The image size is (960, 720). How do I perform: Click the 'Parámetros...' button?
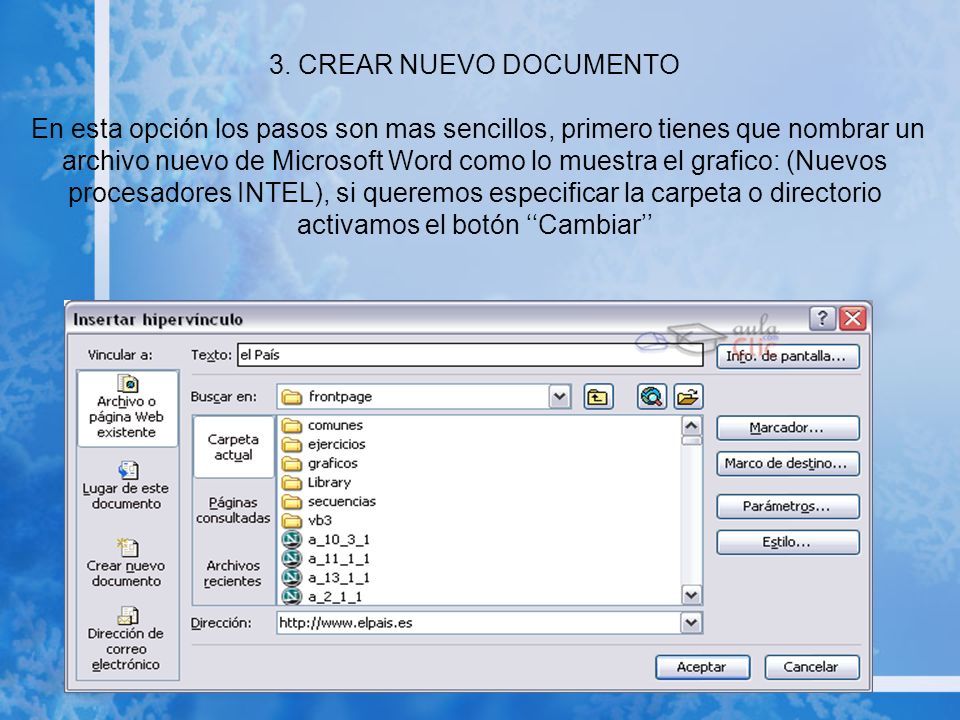[x=788, y=506]
